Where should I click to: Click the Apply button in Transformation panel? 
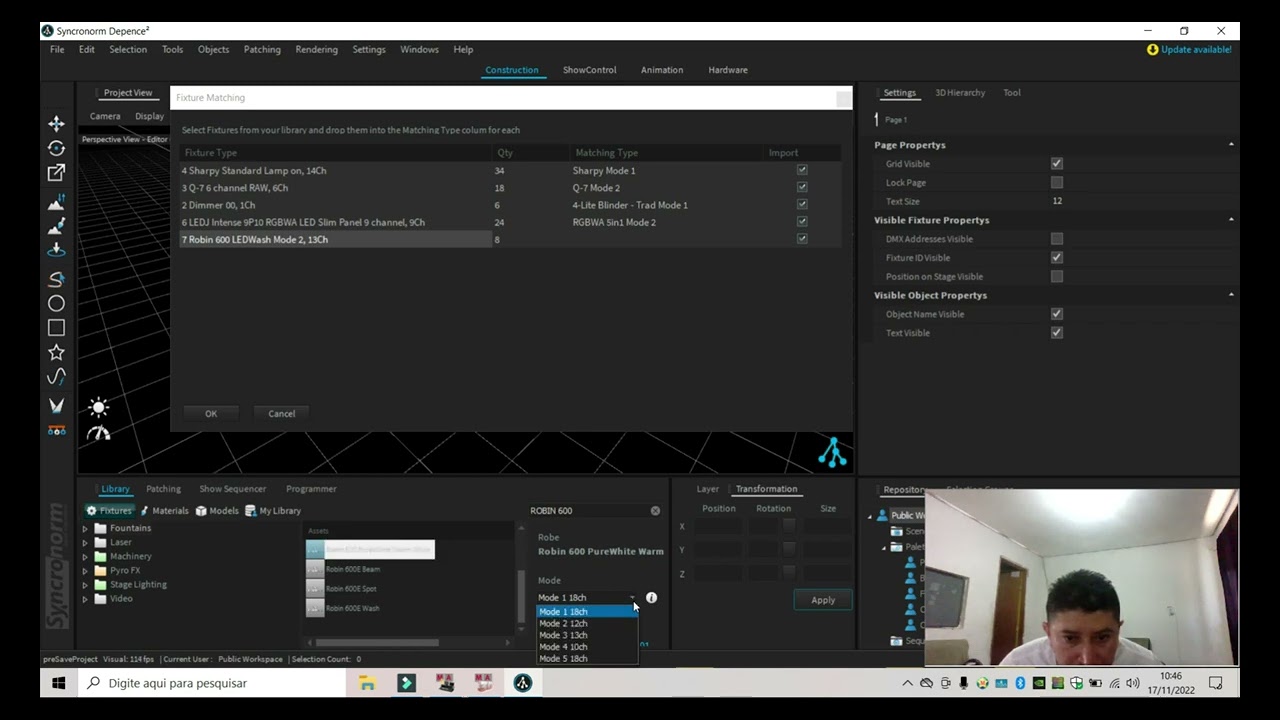pos(823,600)
